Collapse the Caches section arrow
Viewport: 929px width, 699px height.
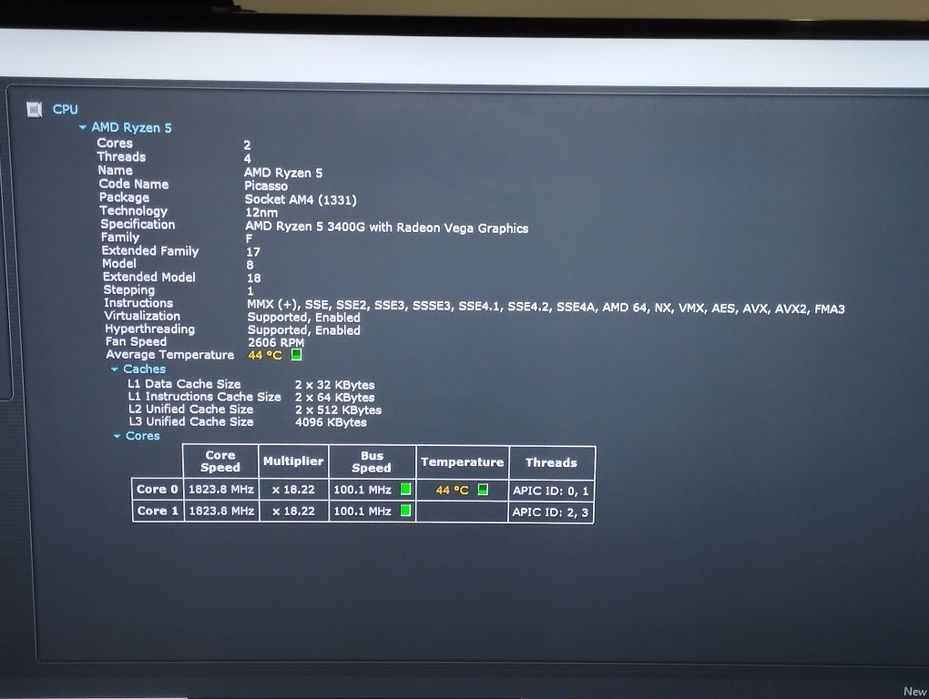point(114,369)
